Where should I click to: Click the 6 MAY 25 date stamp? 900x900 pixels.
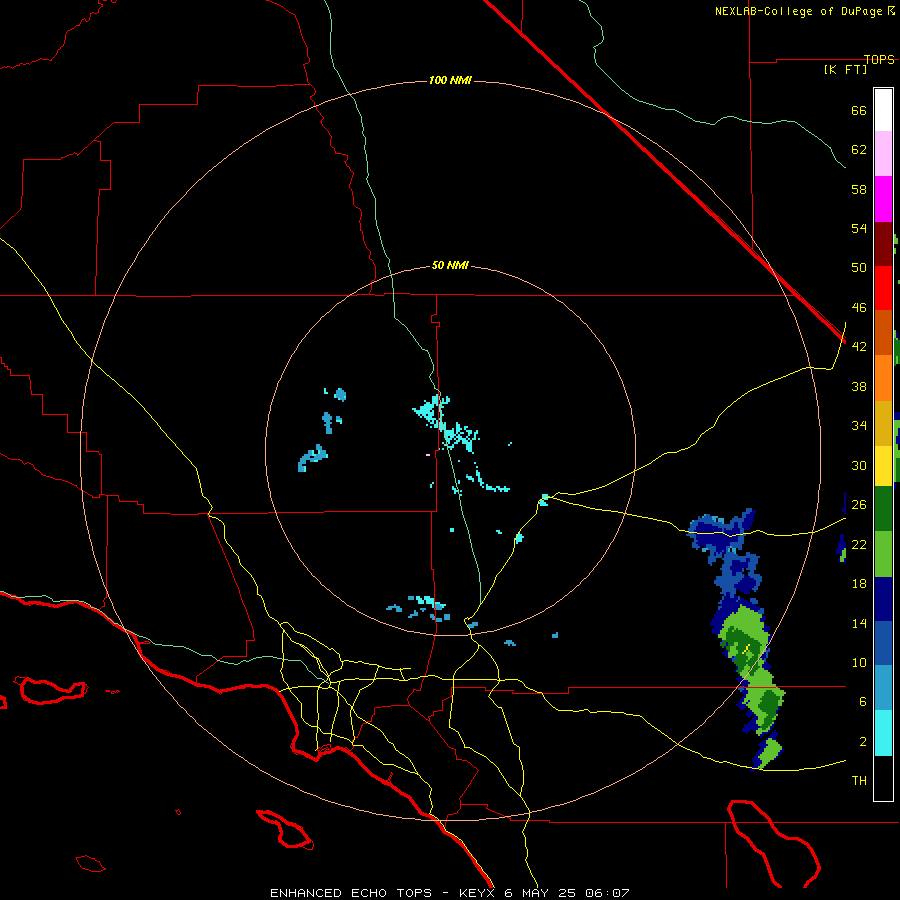pyautogui.click(x=540, y=893)
